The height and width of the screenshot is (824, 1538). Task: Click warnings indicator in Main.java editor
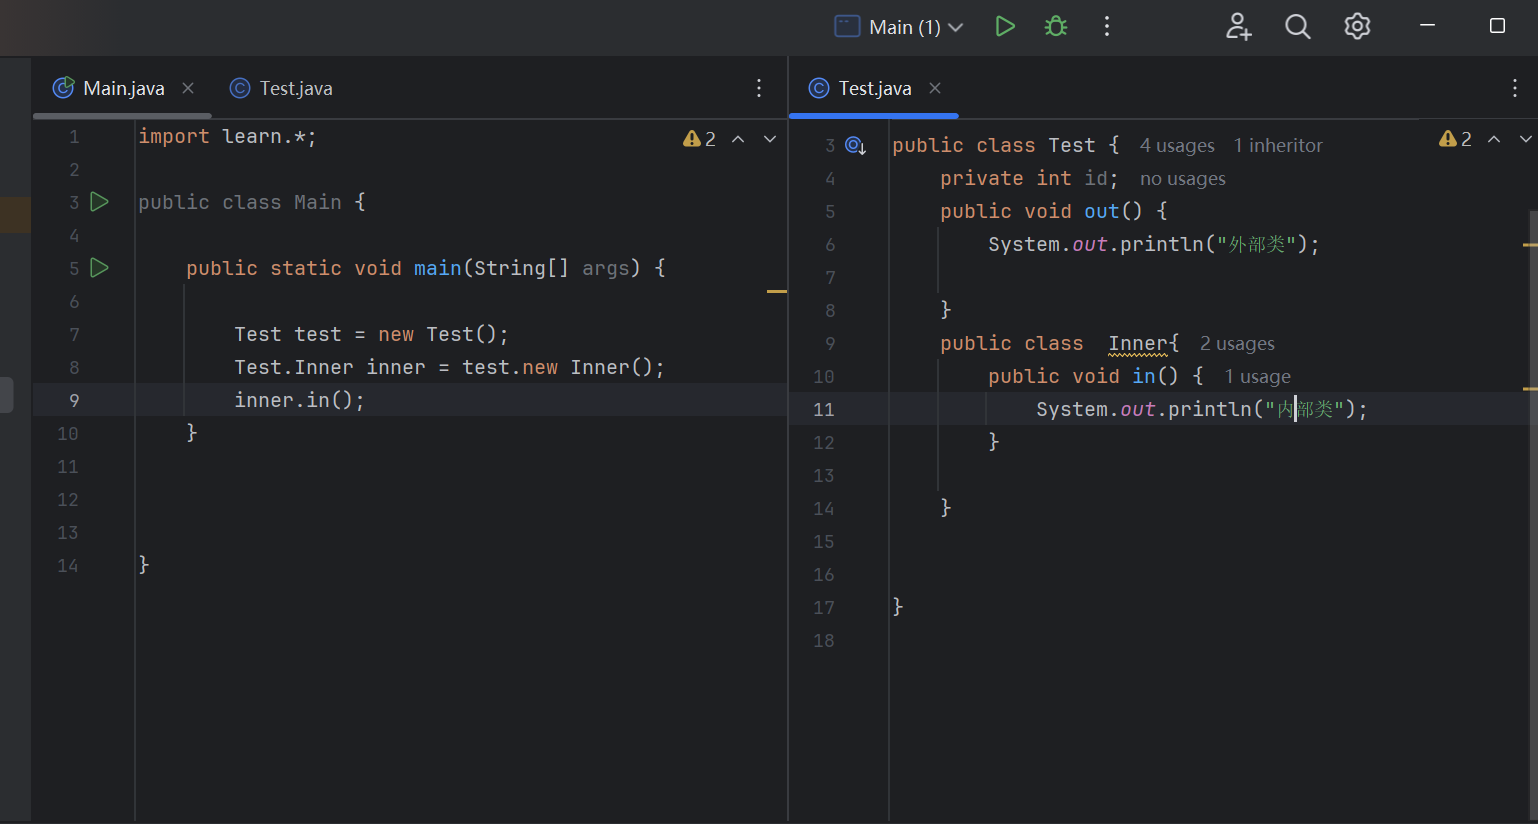(x=699, y=139)
